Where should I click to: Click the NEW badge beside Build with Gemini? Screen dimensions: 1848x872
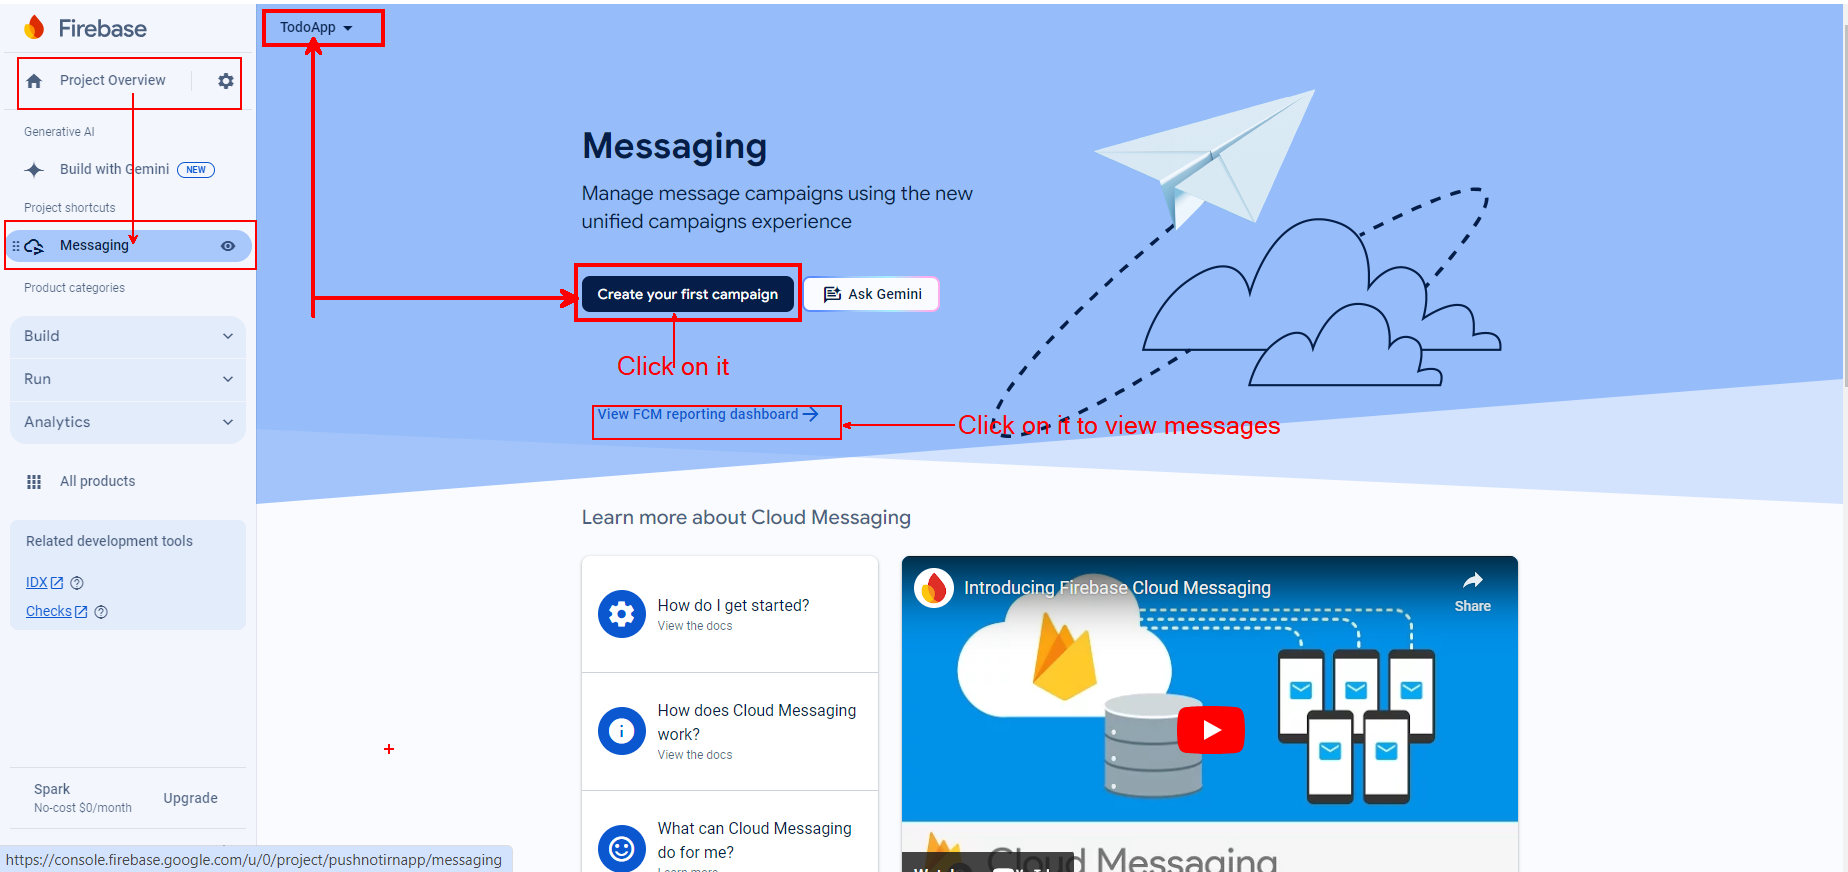coord(196,170)
